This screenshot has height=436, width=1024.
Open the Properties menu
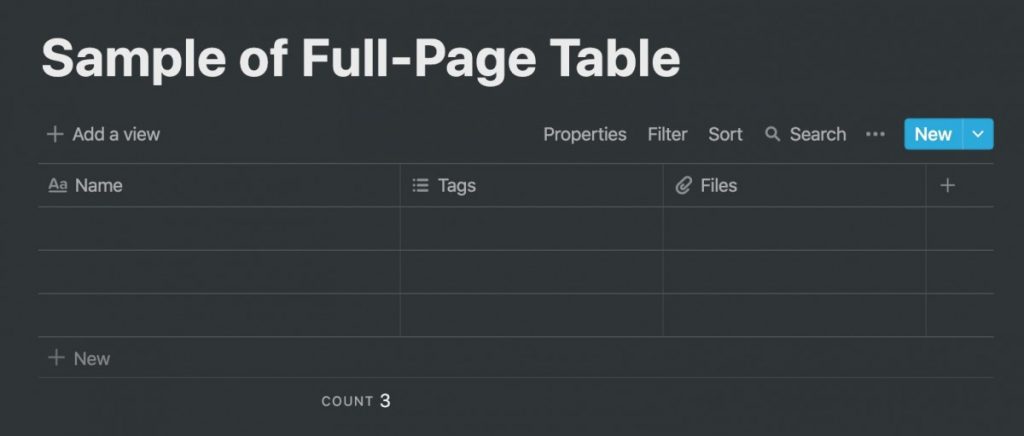(584, 134)
